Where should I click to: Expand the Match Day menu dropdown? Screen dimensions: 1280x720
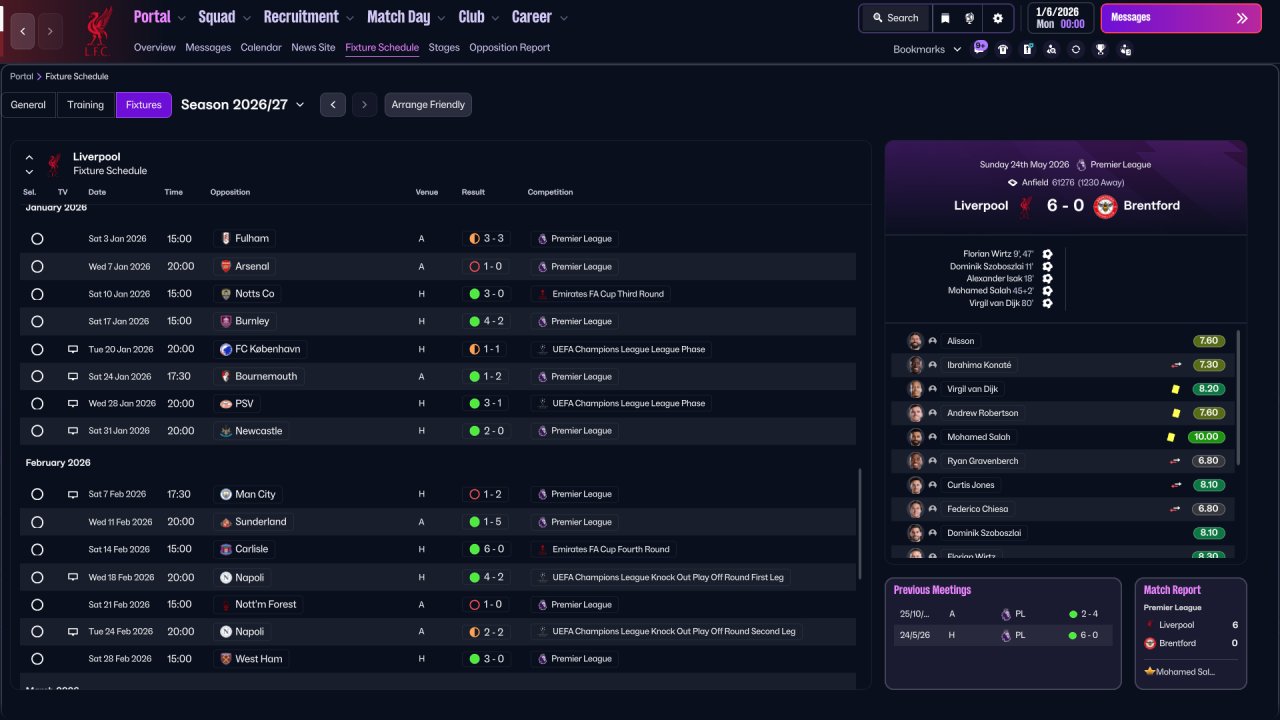pos(441,18)
